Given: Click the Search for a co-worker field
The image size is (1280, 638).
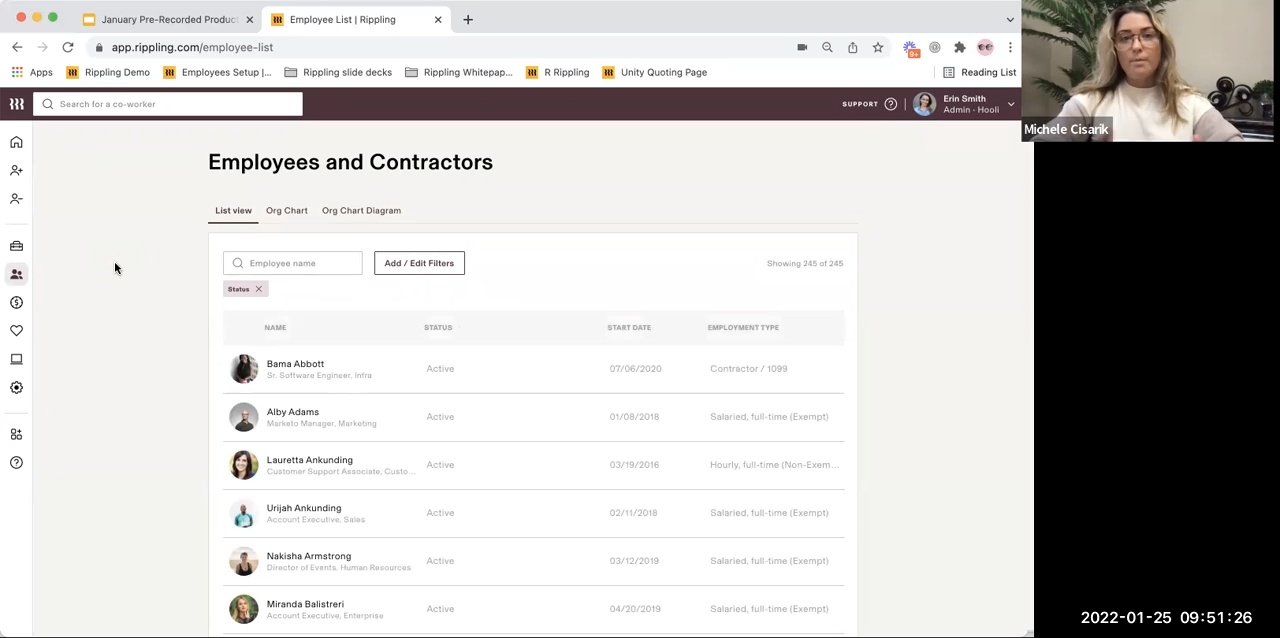Looking at the screenshot, I should tap(168, 104).
